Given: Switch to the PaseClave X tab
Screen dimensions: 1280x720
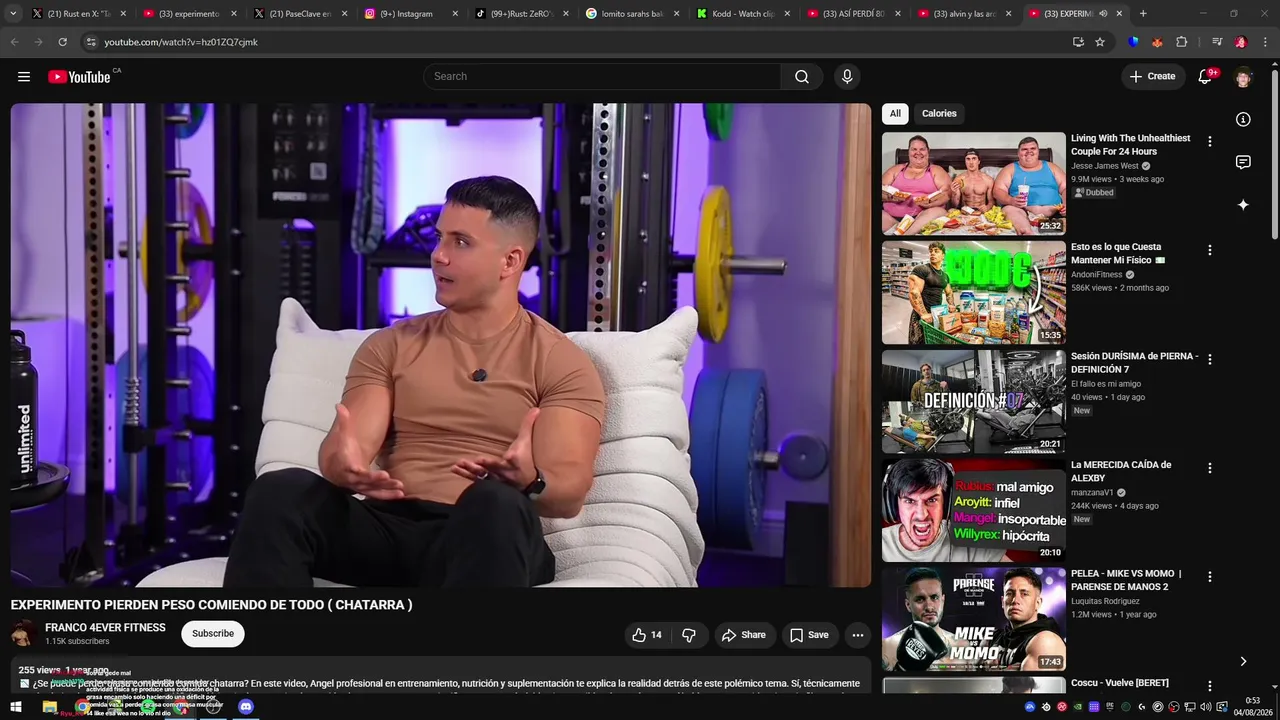Looking at the screenshot, I should (300, 14).
